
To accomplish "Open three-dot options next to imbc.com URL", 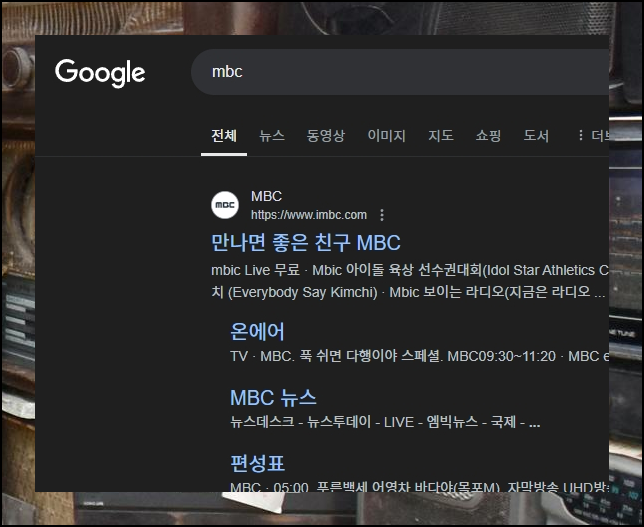I will (x=382, y=215).
